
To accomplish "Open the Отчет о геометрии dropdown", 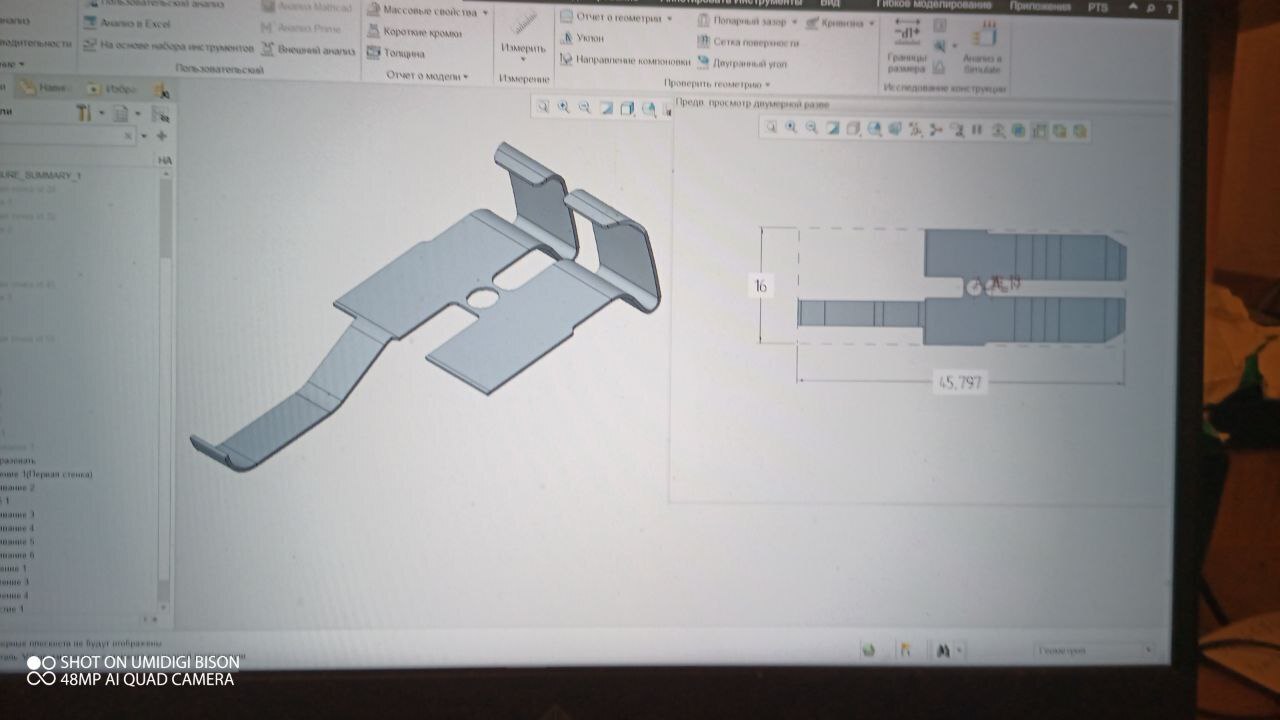I will point(669,18).
